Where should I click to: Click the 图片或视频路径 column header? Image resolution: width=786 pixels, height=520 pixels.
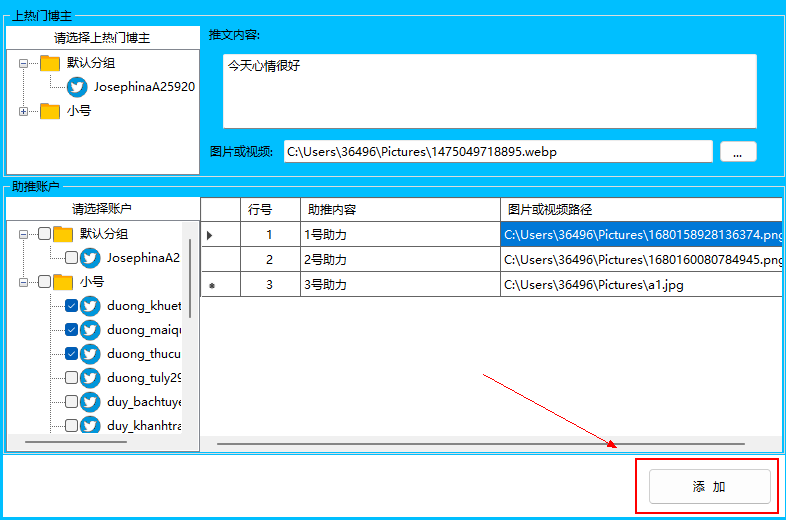tap(640, 209)
